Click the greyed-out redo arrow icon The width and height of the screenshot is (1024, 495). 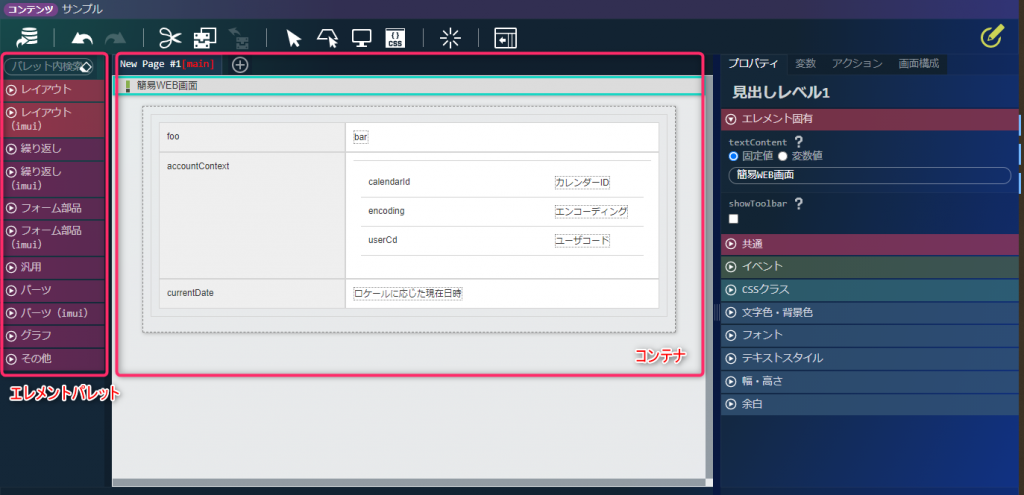point(115,39)
